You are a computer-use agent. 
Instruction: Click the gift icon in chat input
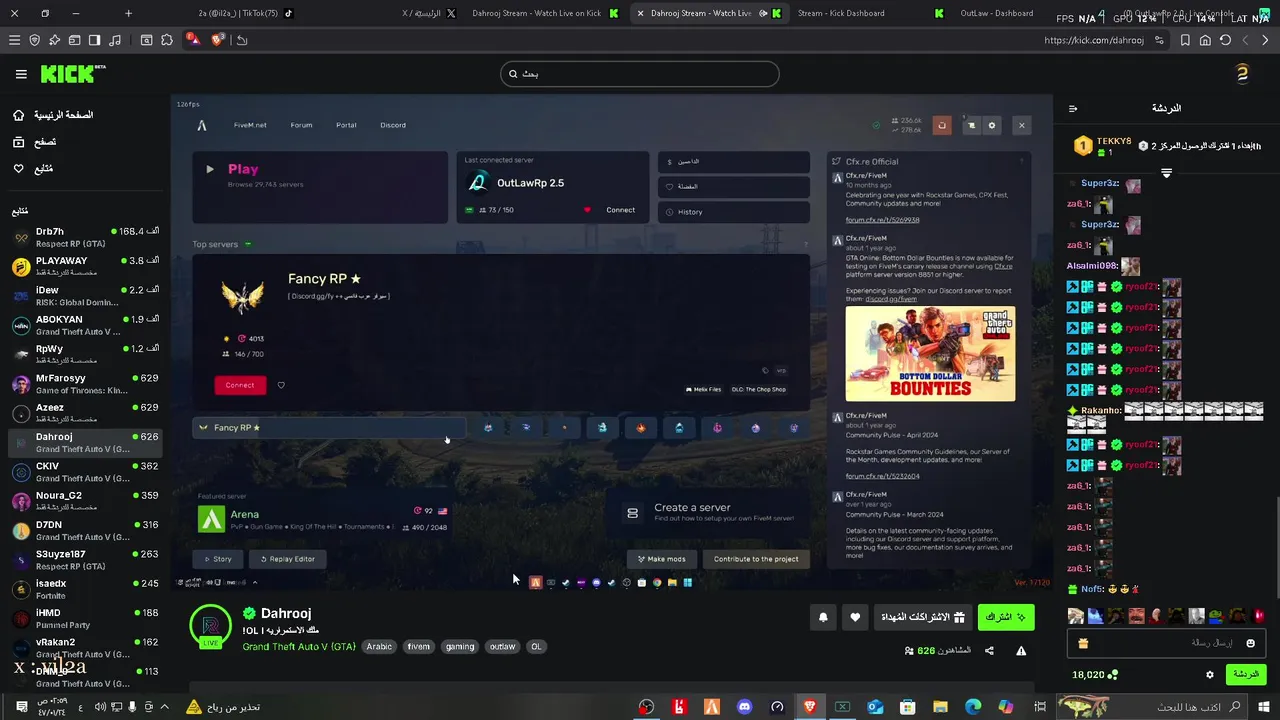1081,643
